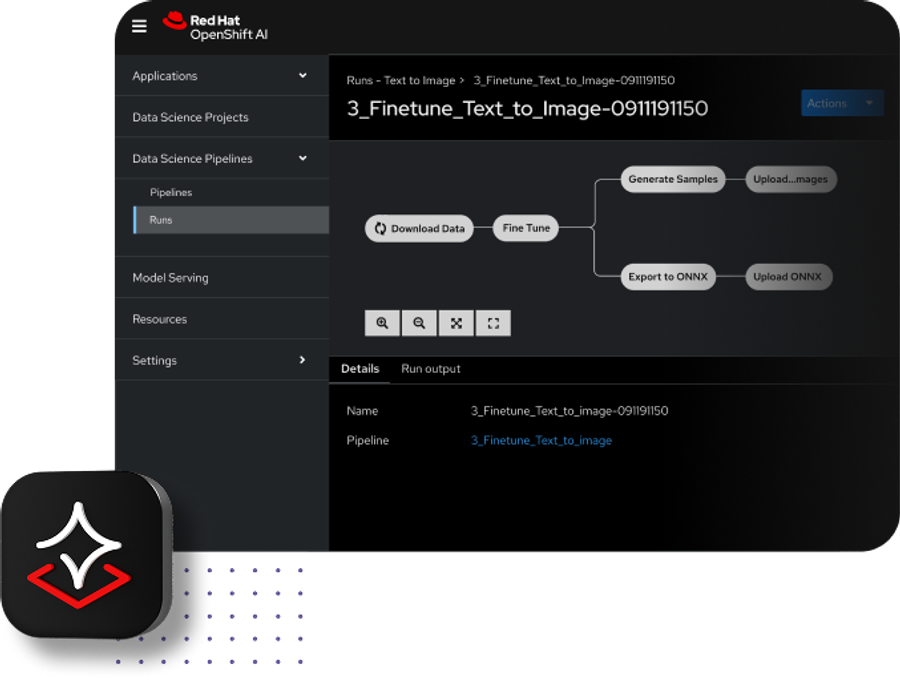Viewport: 900px width, 681px height.
Task: Open the hamburger navigation menu
Action: pos(139,27)
